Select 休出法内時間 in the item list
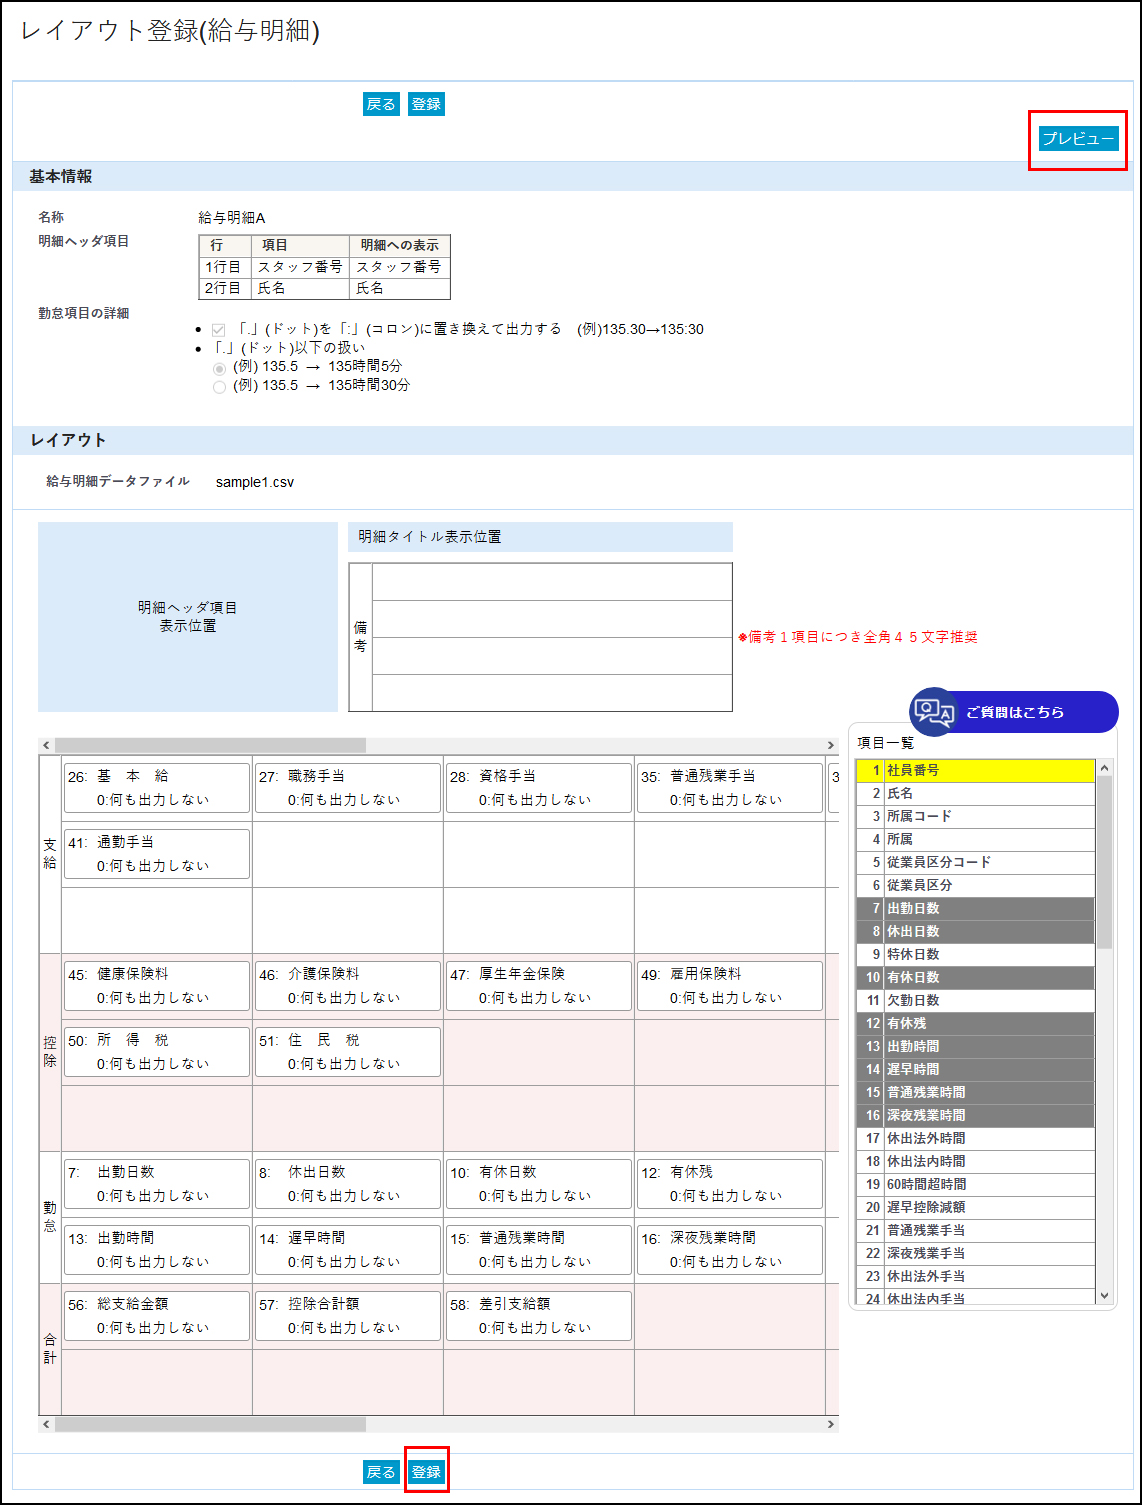This screenshot has width=1142, height=1505. 975,1161
